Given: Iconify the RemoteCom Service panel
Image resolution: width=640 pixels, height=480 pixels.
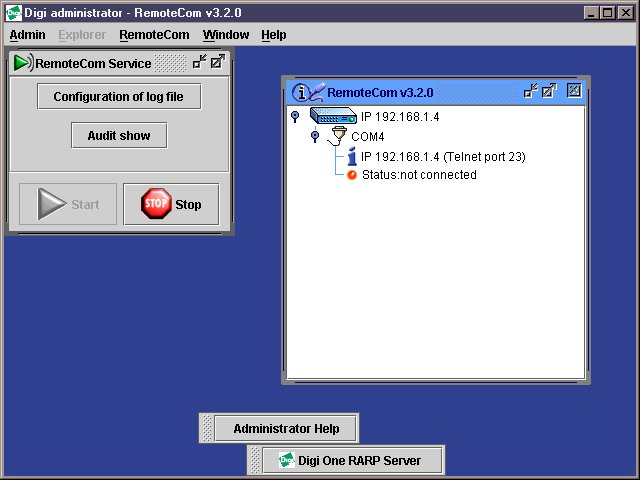Looking at the screenshot, I should [x=200, y=62].
